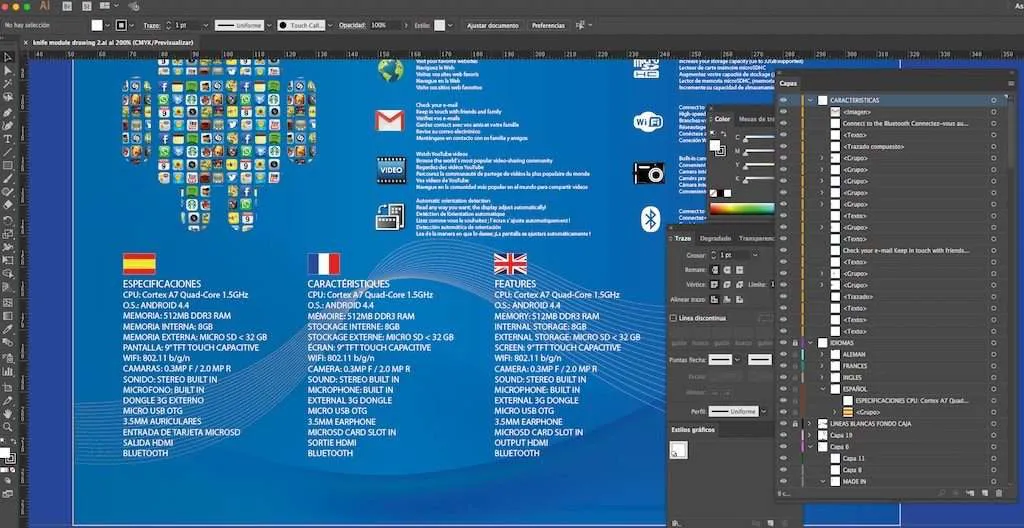Click the color spectrum bar in Color panel
Screen dimensions: 1024x528
coord(742,209)
